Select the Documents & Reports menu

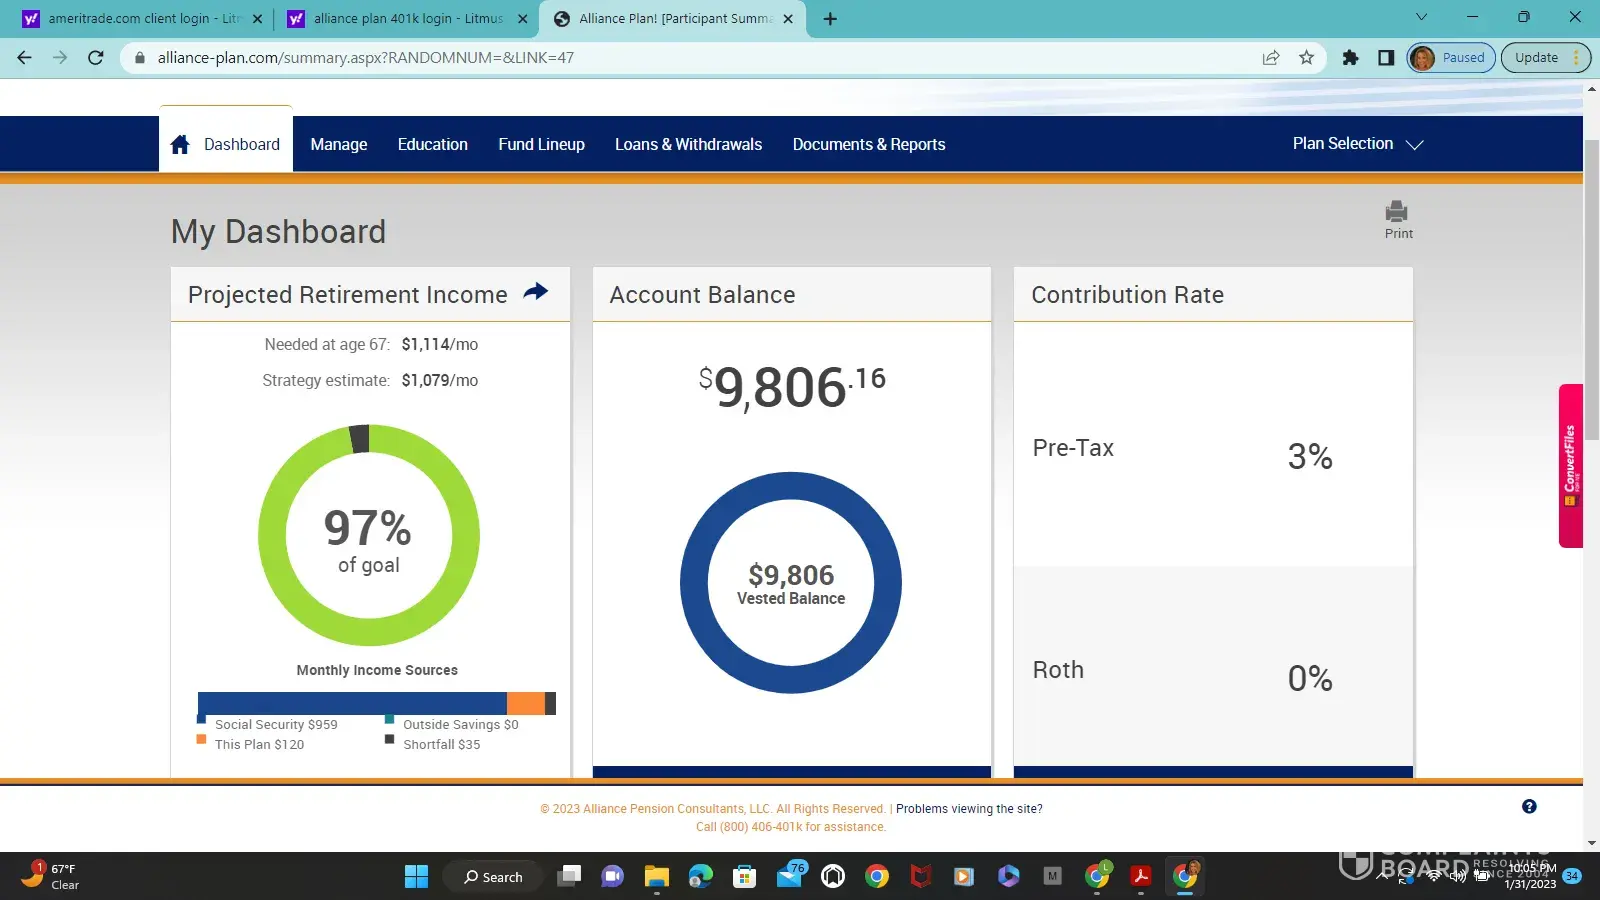pos(868,145)
